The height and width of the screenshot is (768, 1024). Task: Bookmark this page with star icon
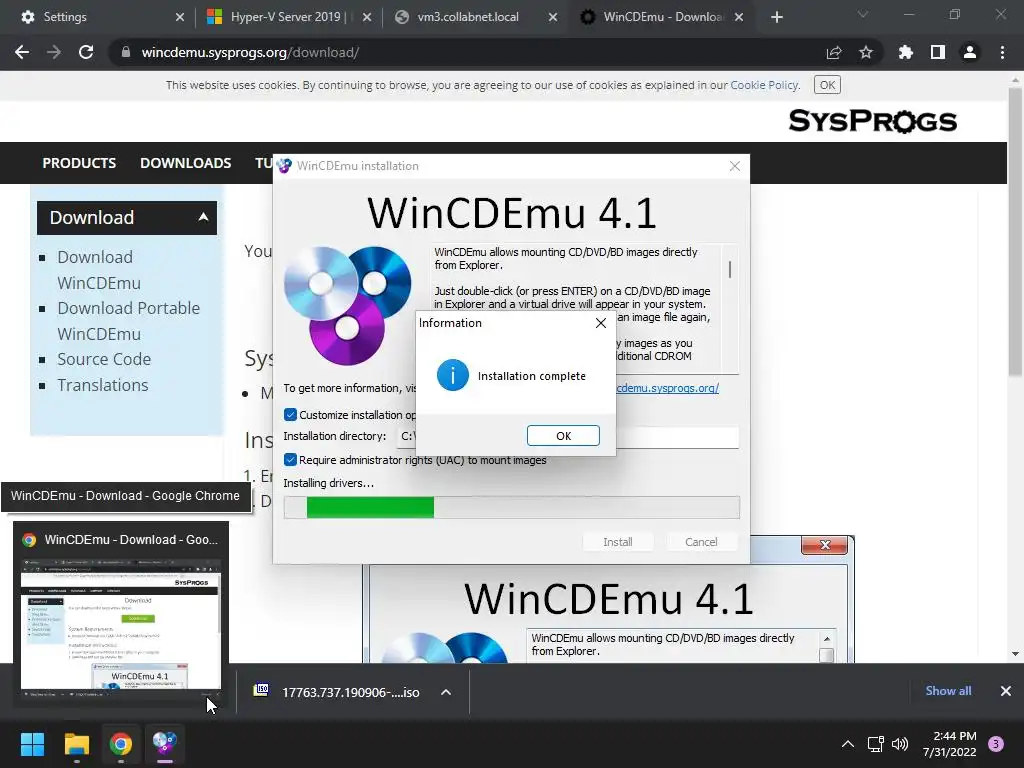point(865,52)
